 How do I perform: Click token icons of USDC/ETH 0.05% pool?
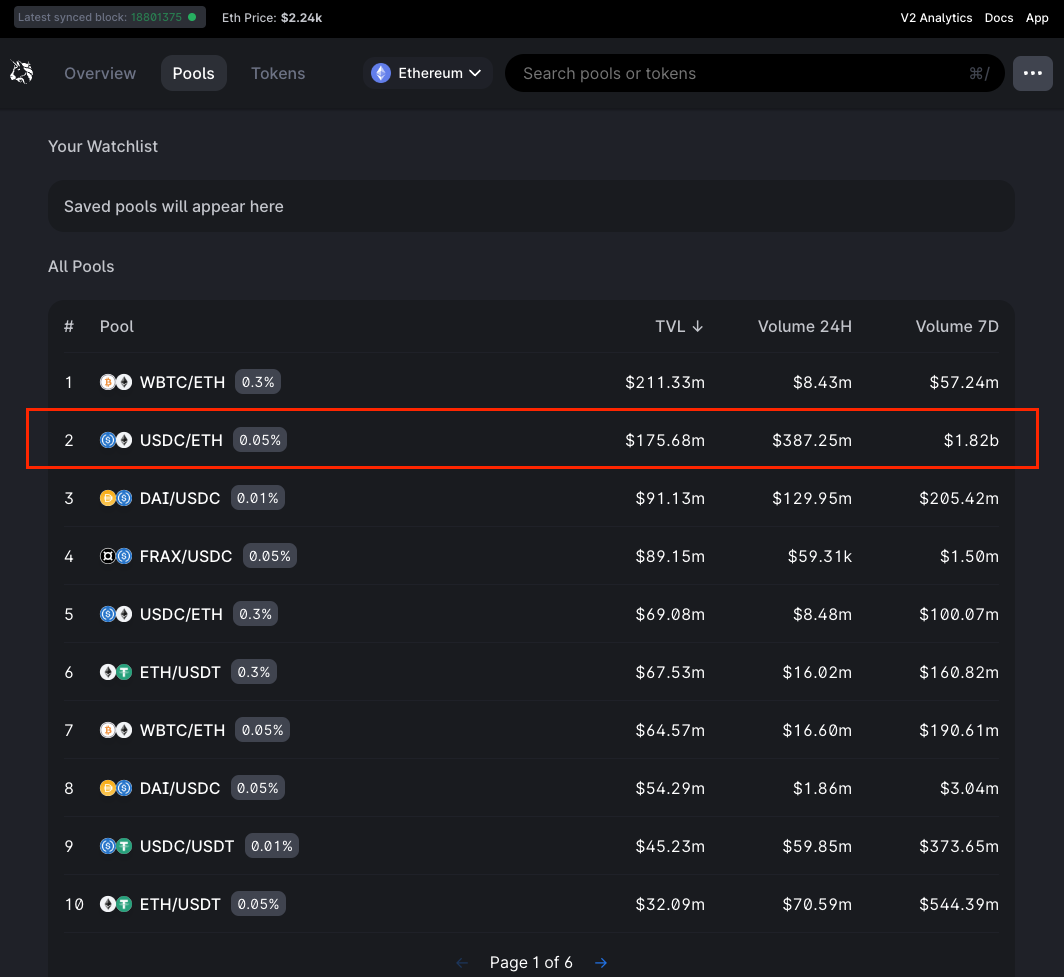pyautogui.click(x=116, y=440)
